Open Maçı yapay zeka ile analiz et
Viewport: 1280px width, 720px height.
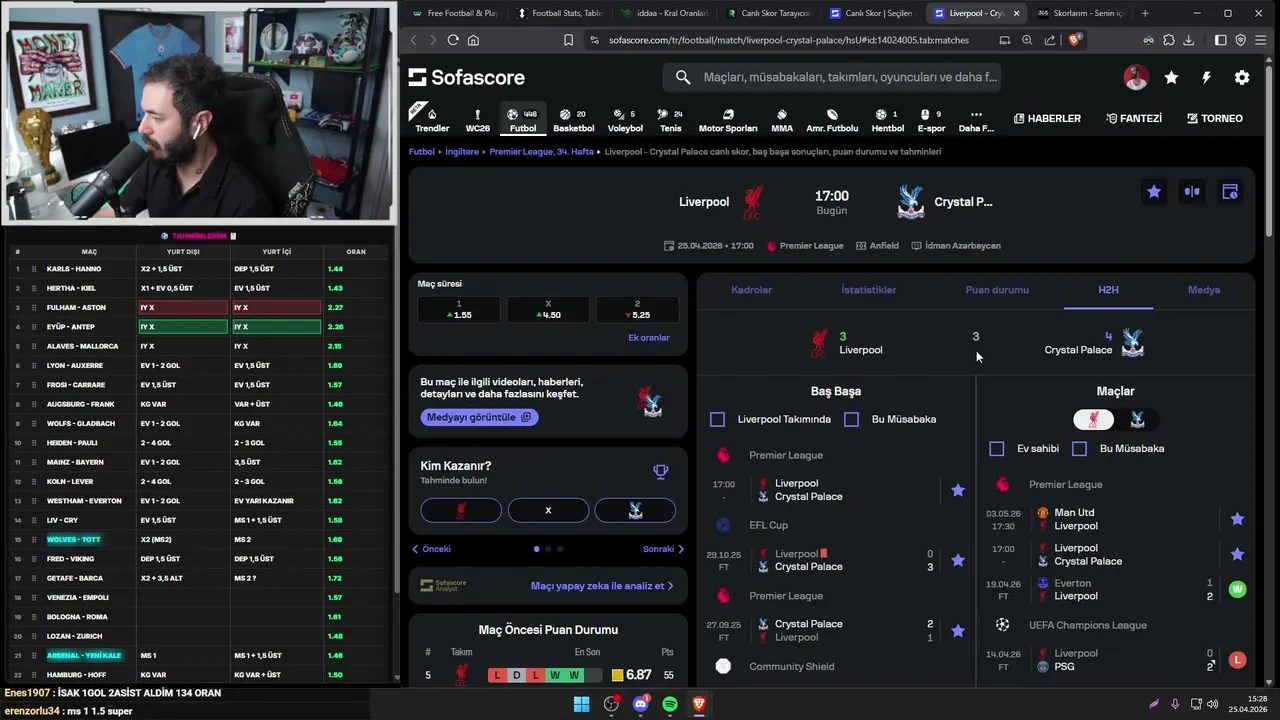[602, 586]
